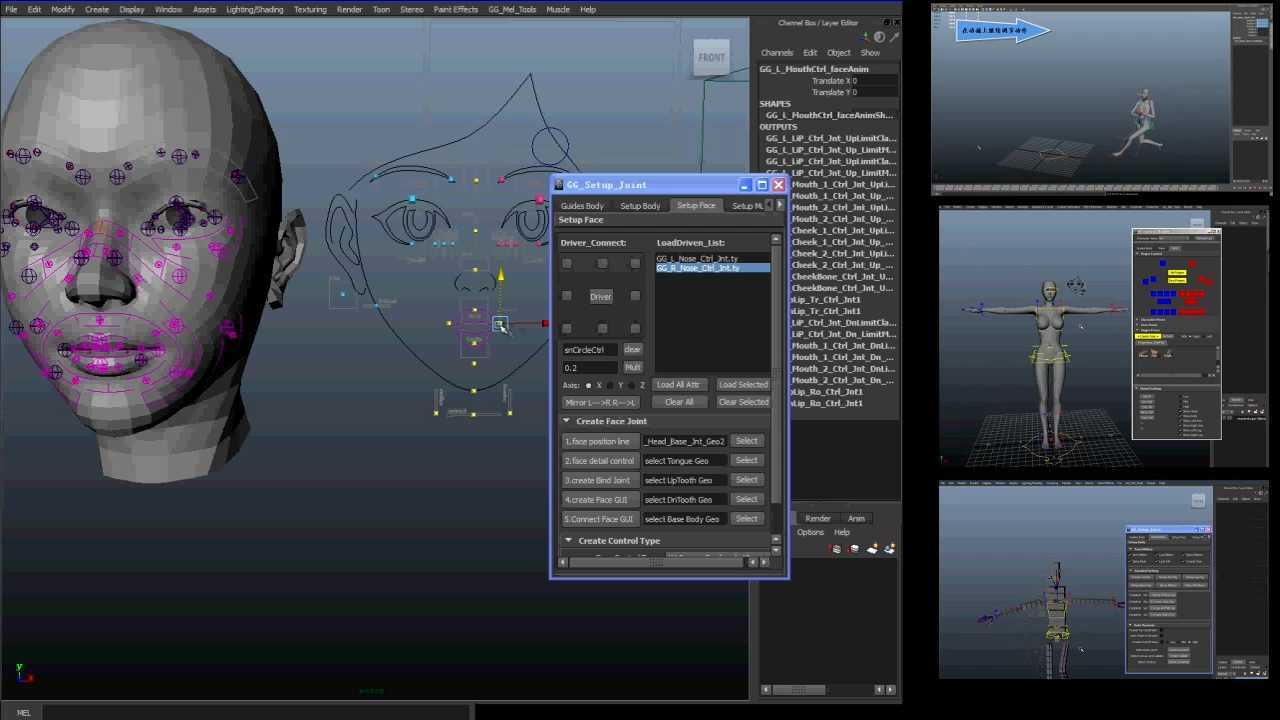Click the clear button beside snCircleCtrl

point(632,349)
